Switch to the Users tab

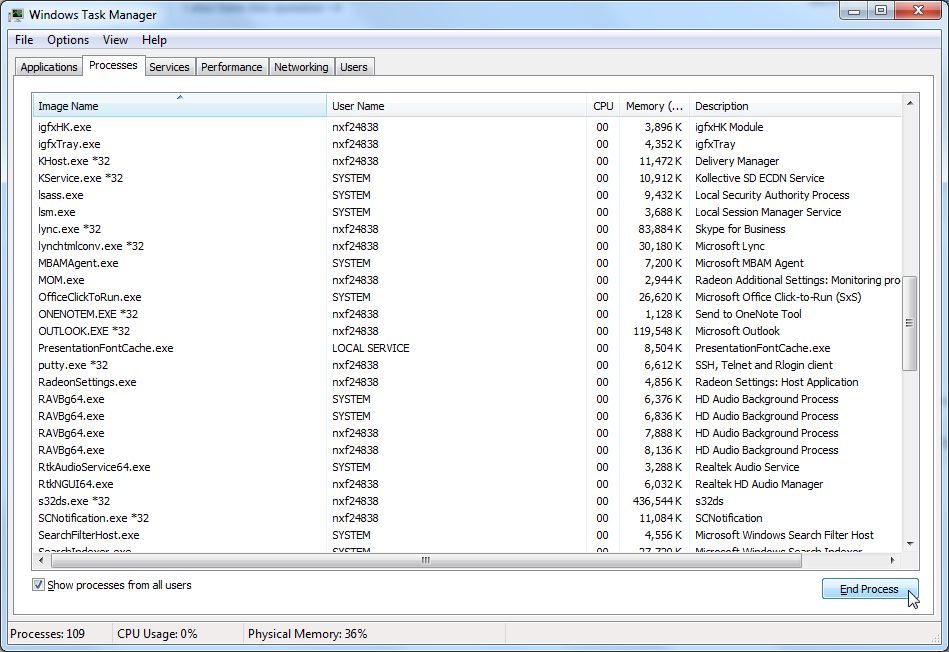[354, 67]
